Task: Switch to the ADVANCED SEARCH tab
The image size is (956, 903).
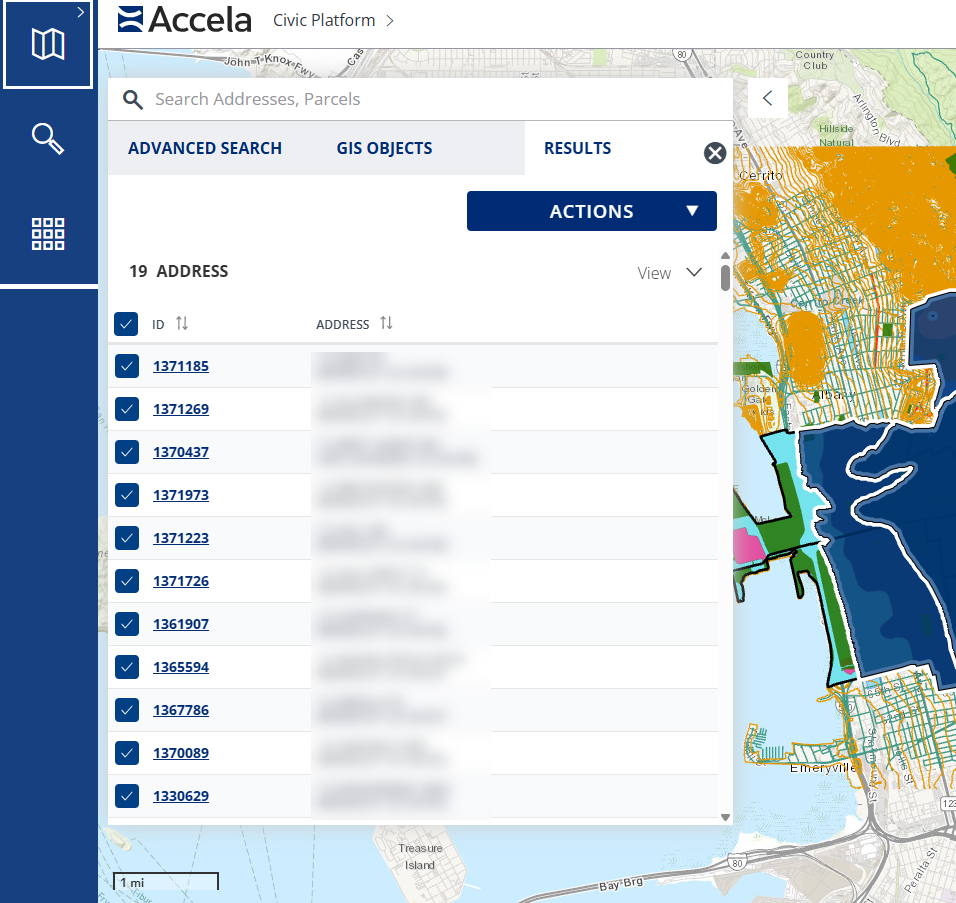Action: 205,148
